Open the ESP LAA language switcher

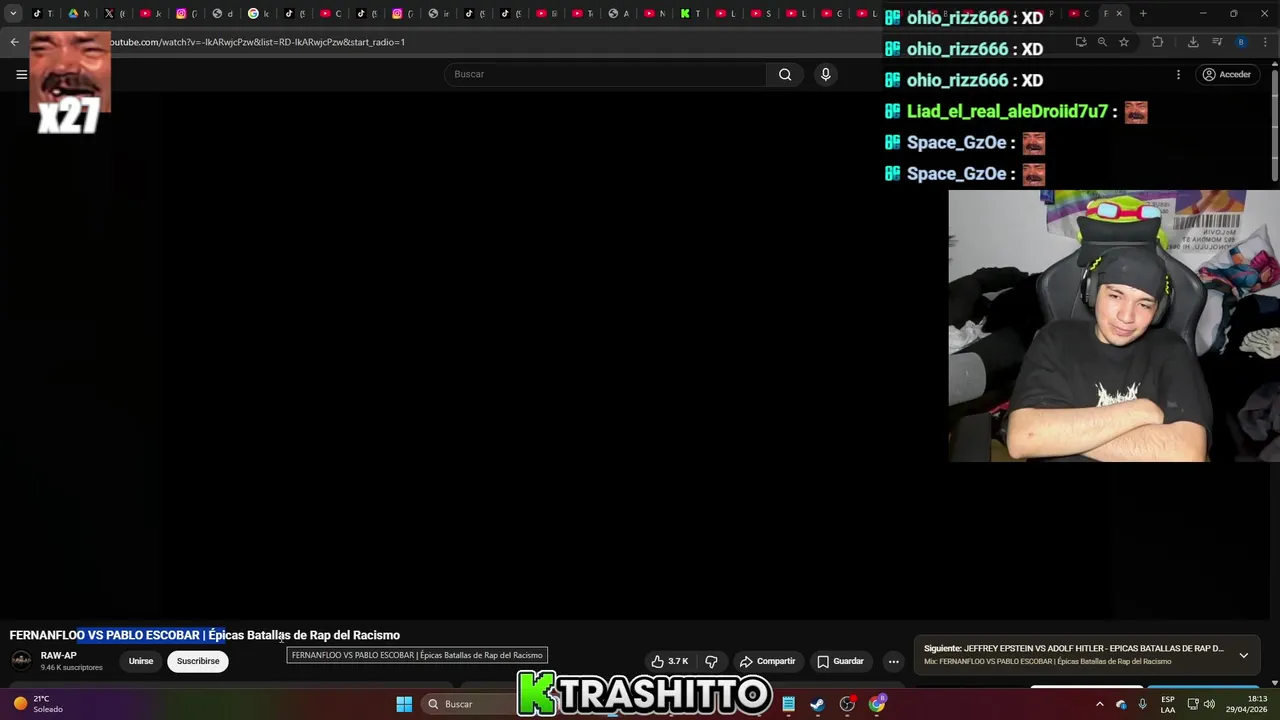pos(1168,704)
